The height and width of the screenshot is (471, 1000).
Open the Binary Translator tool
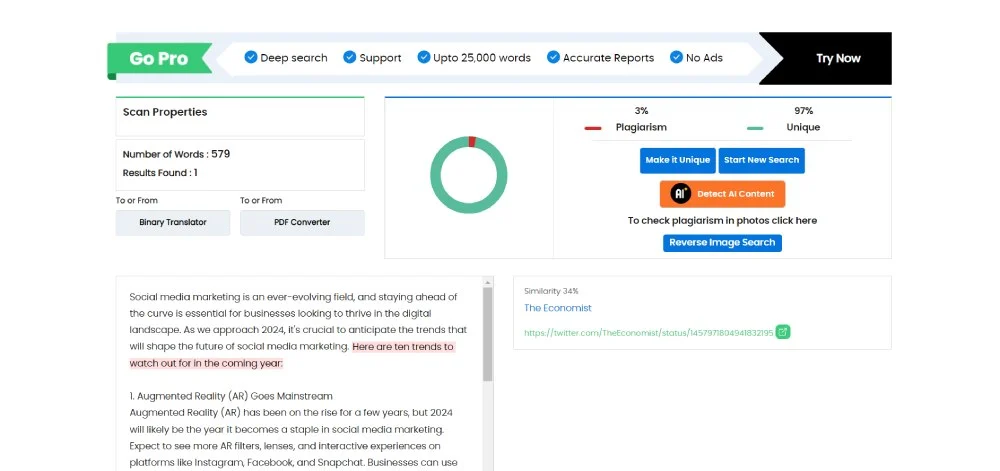[173, 222]
